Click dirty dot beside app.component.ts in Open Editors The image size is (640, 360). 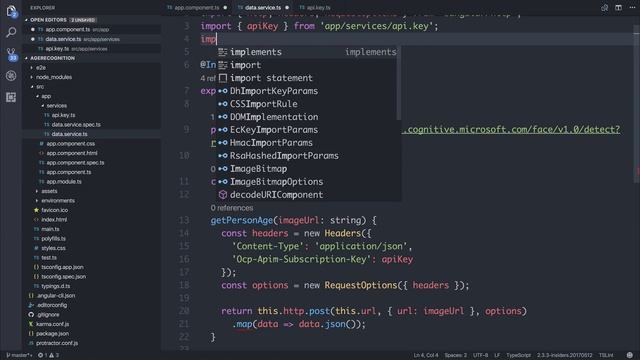[x=33, y=29]
